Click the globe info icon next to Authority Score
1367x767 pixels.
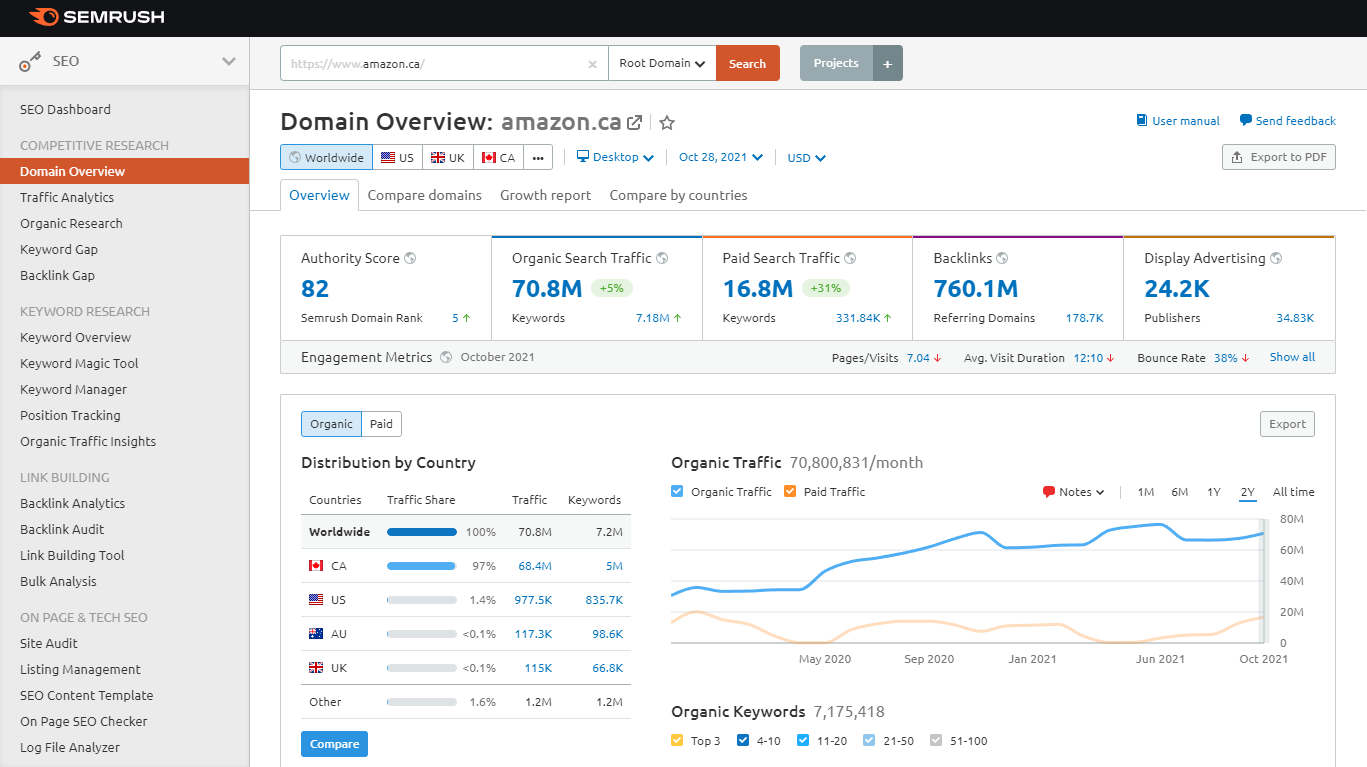410,258
